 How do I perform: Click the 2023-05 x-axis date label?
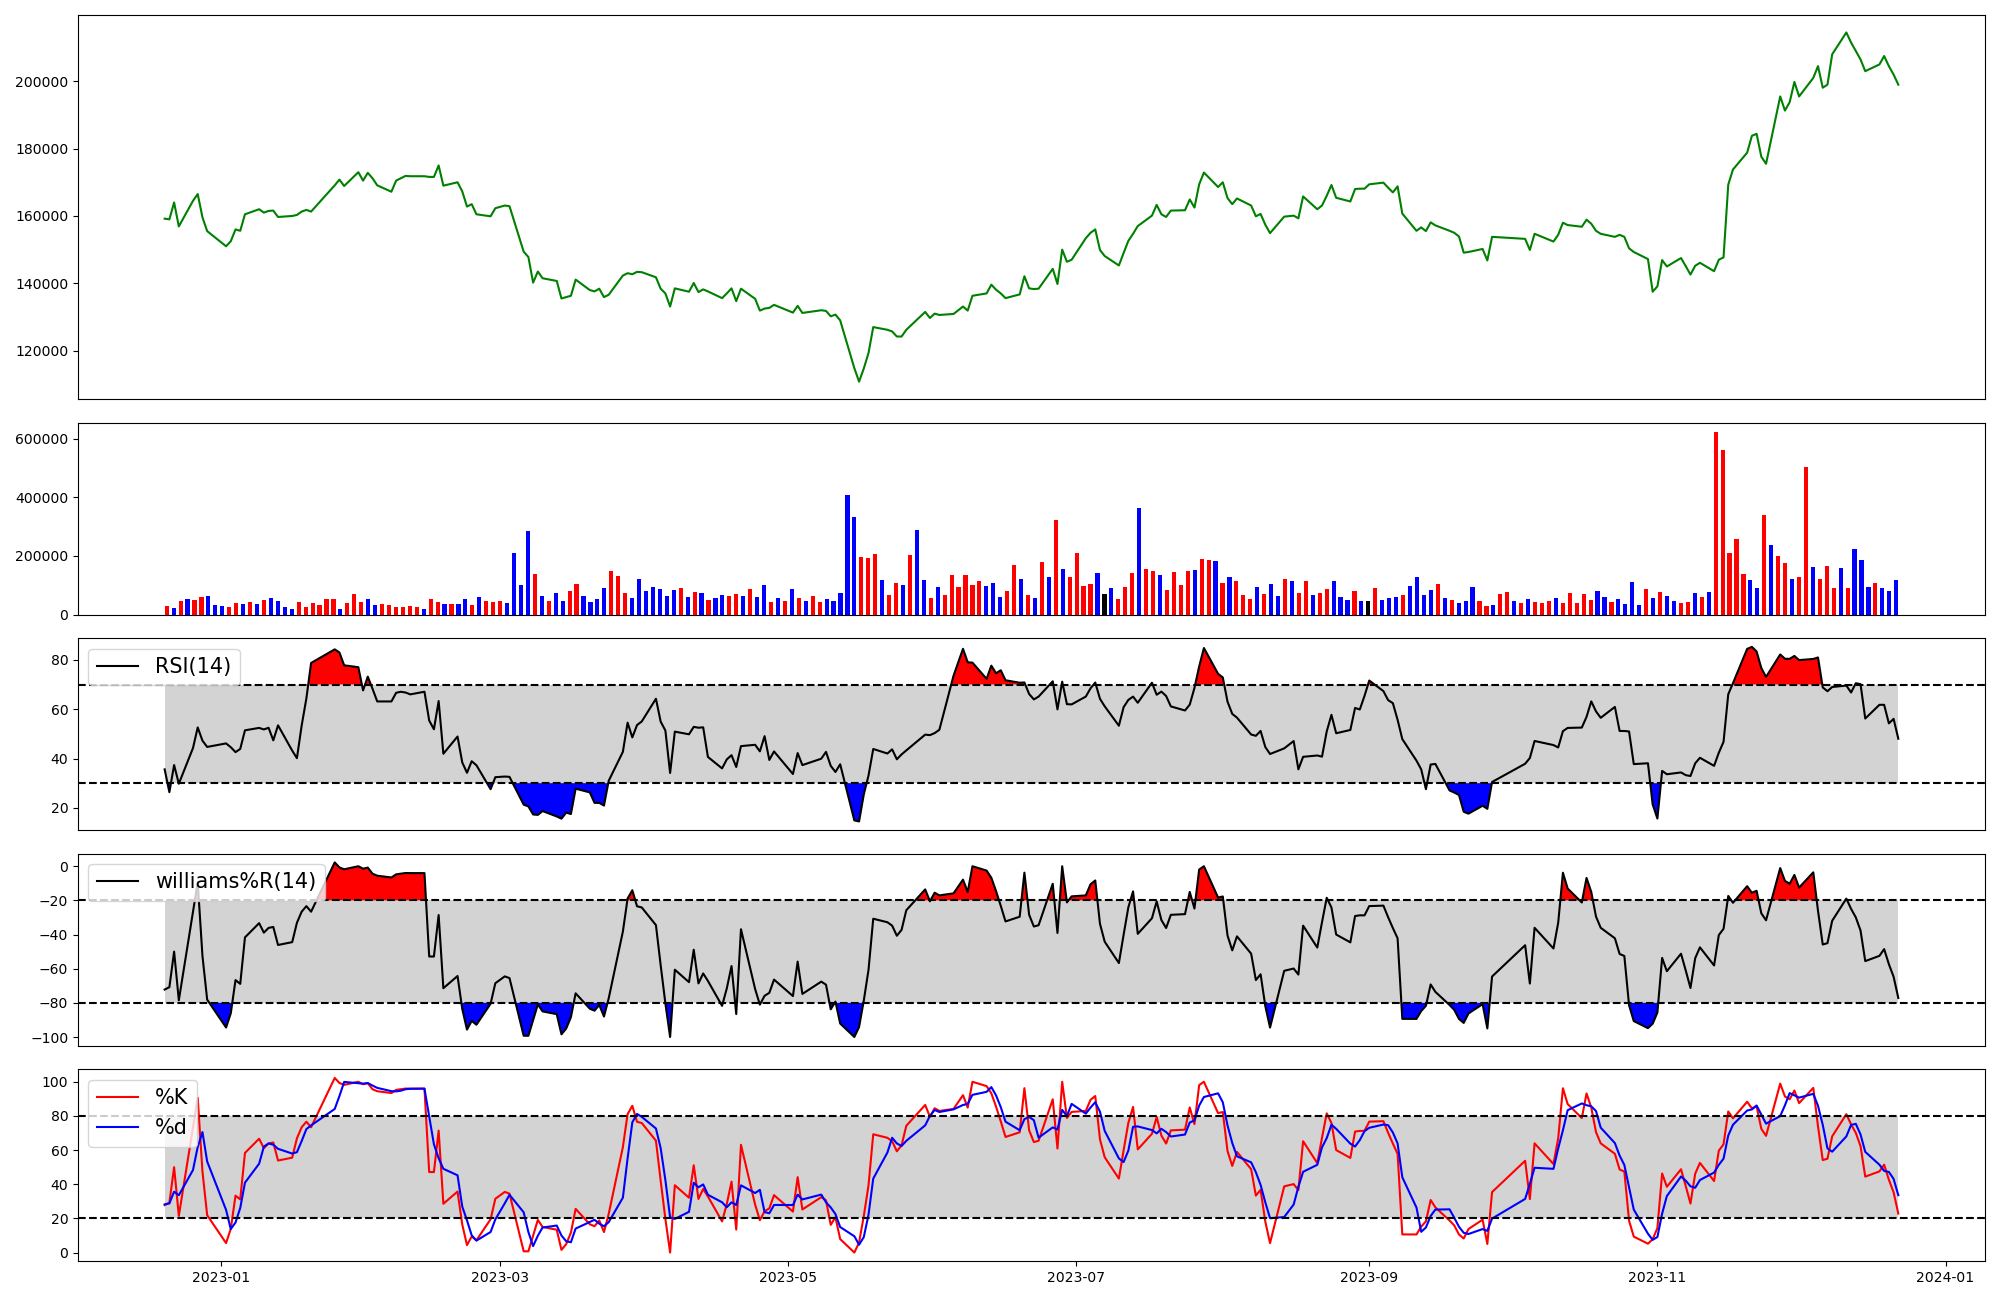coord(788,1277)
